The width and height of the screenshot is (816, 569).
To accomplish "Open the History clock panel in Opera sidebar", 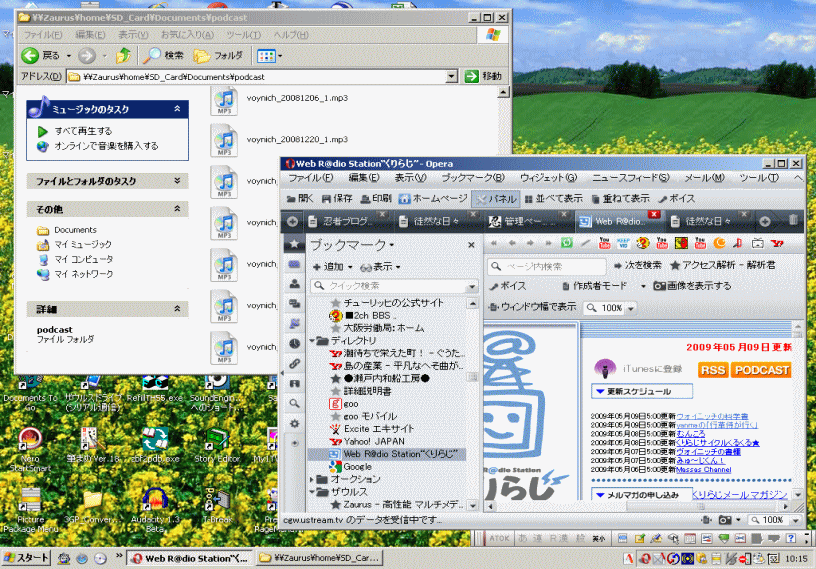I will 295,344.
